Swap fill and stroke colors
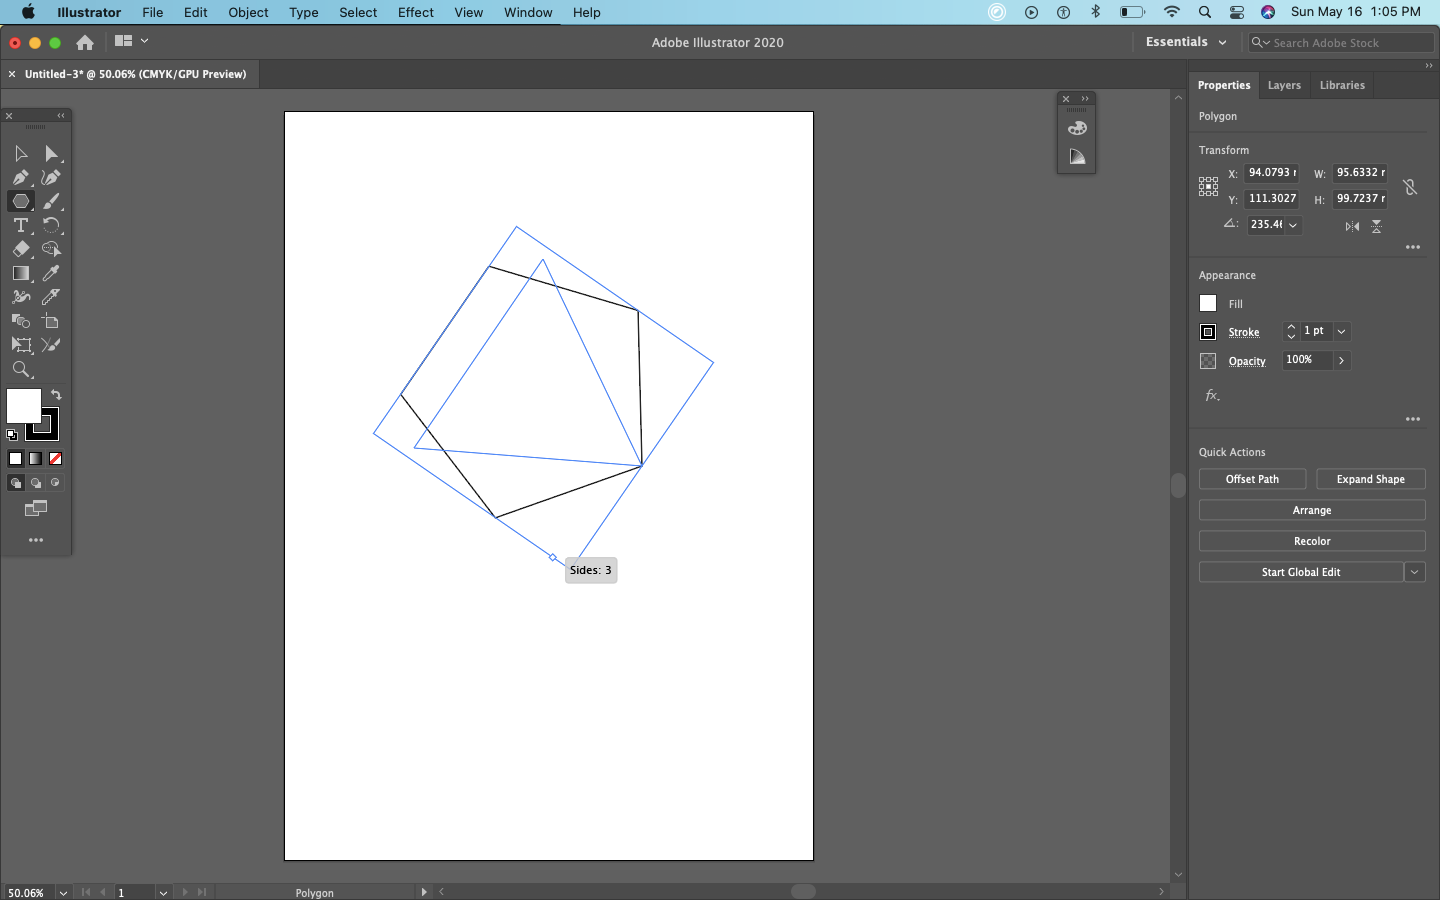This screenshot has height=900, width=1440. (x=56, y=395)
